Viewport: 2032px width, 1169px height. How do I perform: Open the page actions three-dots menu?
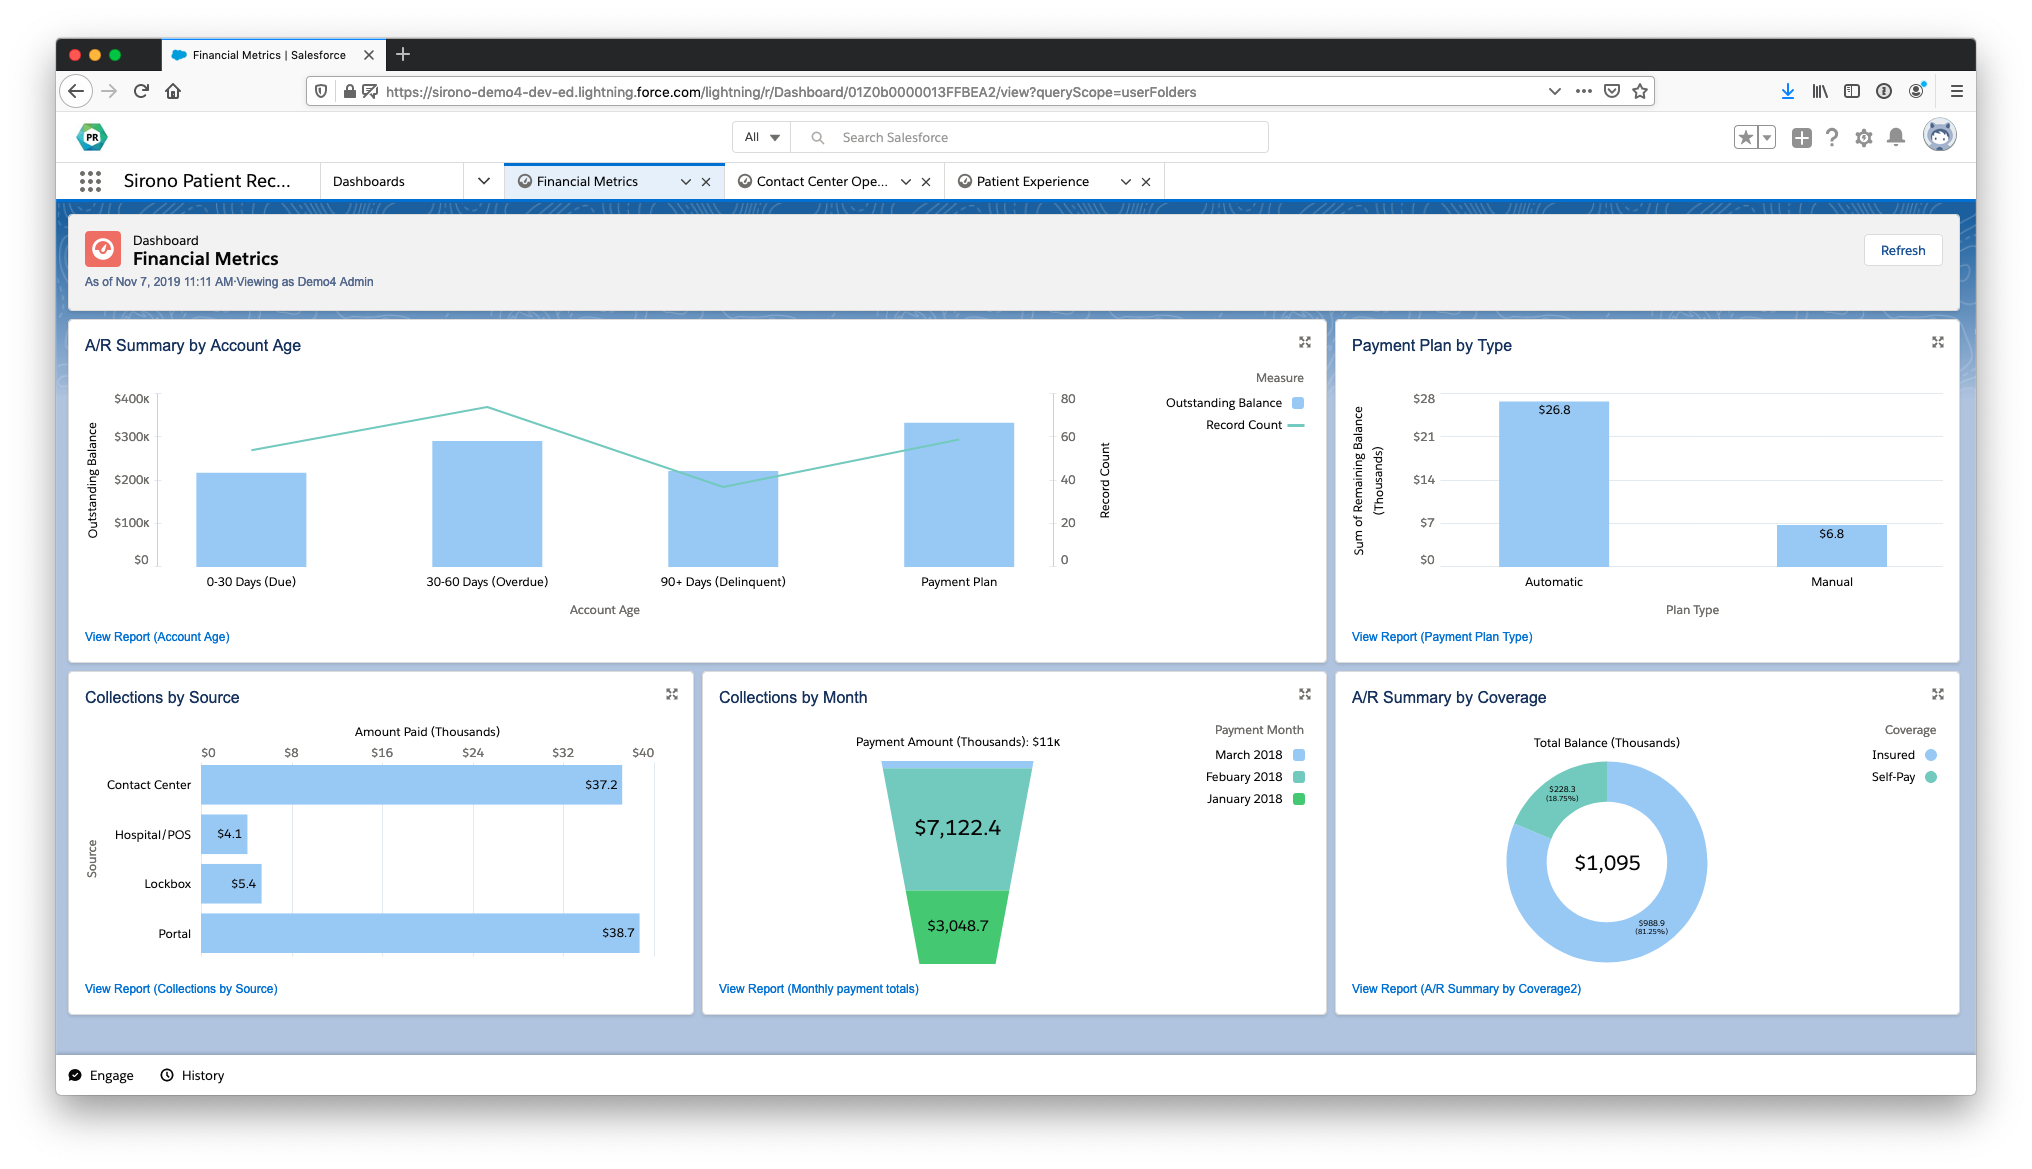[x=1584, y=91]
